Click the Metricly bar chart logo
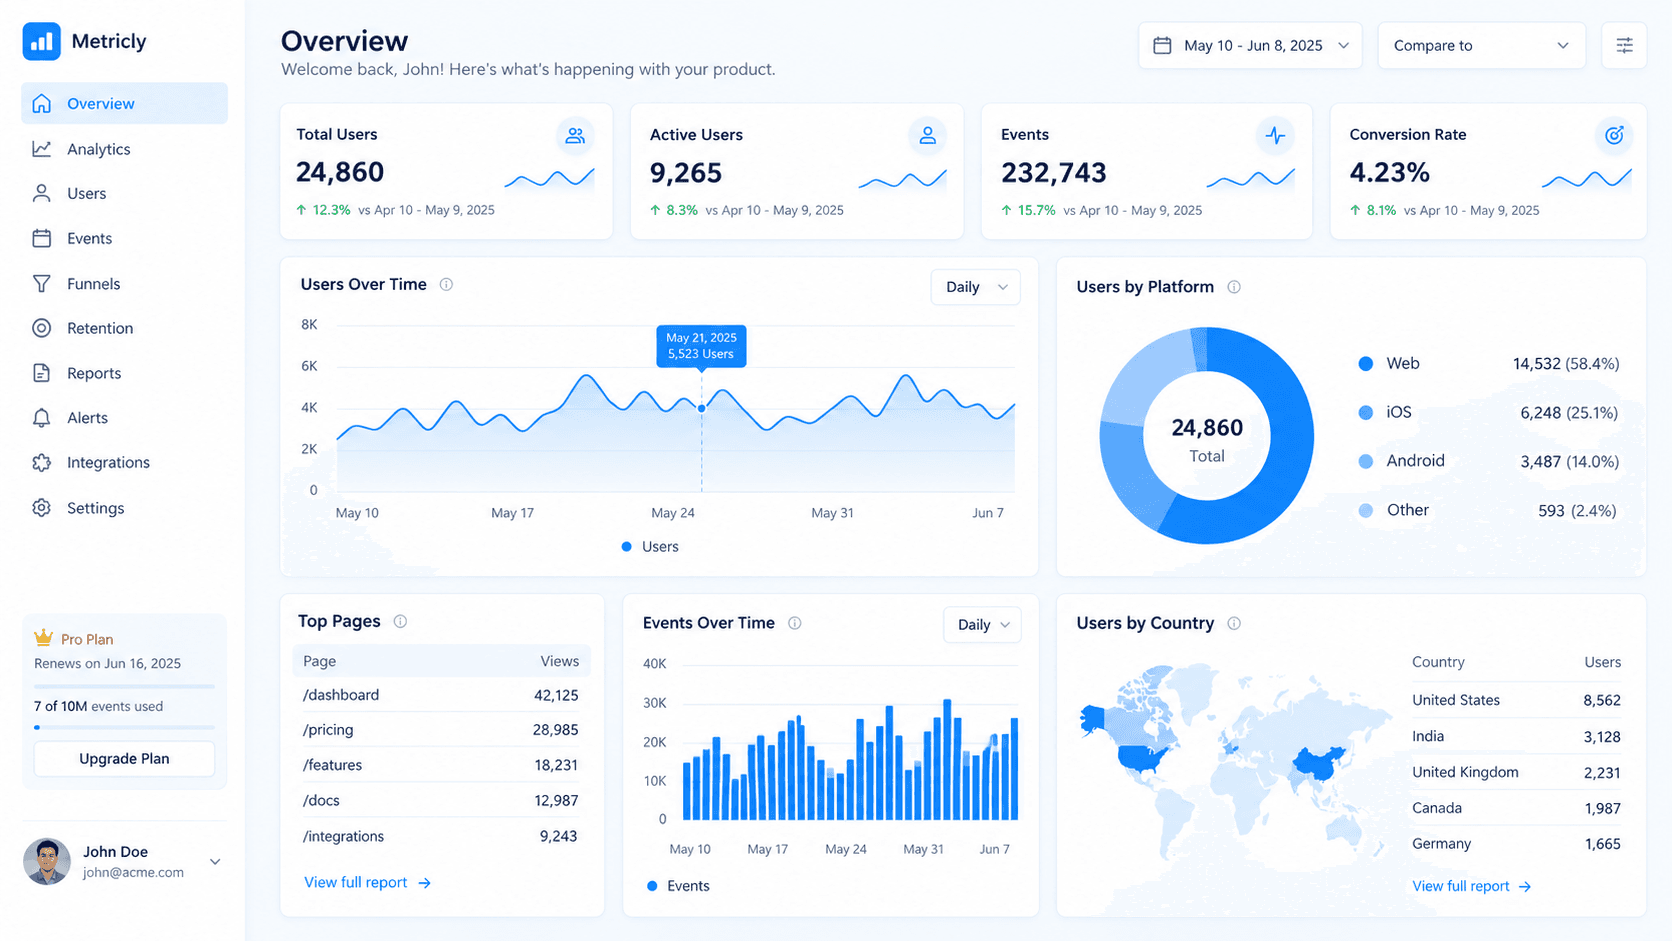1672x941 pixels. (x=41, y=41)
